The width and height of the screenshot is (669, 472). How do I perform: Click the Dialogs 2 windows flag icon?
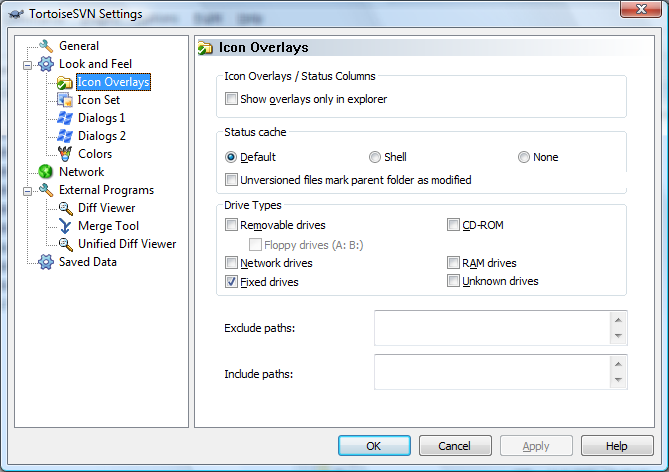pyautogui.click(x=65, y=136)
